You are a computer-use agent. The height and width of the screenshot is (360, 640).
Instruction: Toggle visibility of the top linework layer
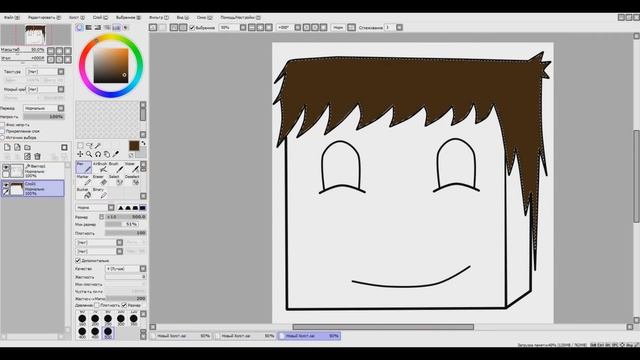click(x=6, y=167)
